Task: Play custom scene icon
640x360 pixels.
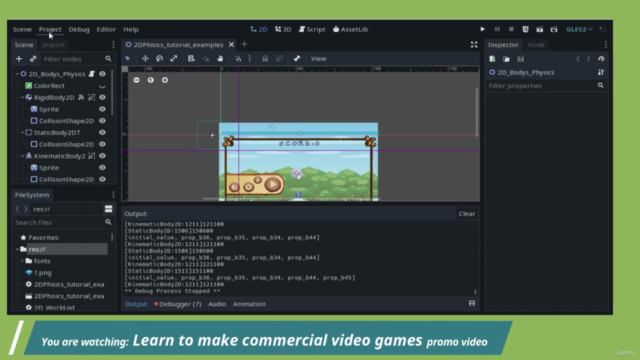Action: (x=554, y=29)
